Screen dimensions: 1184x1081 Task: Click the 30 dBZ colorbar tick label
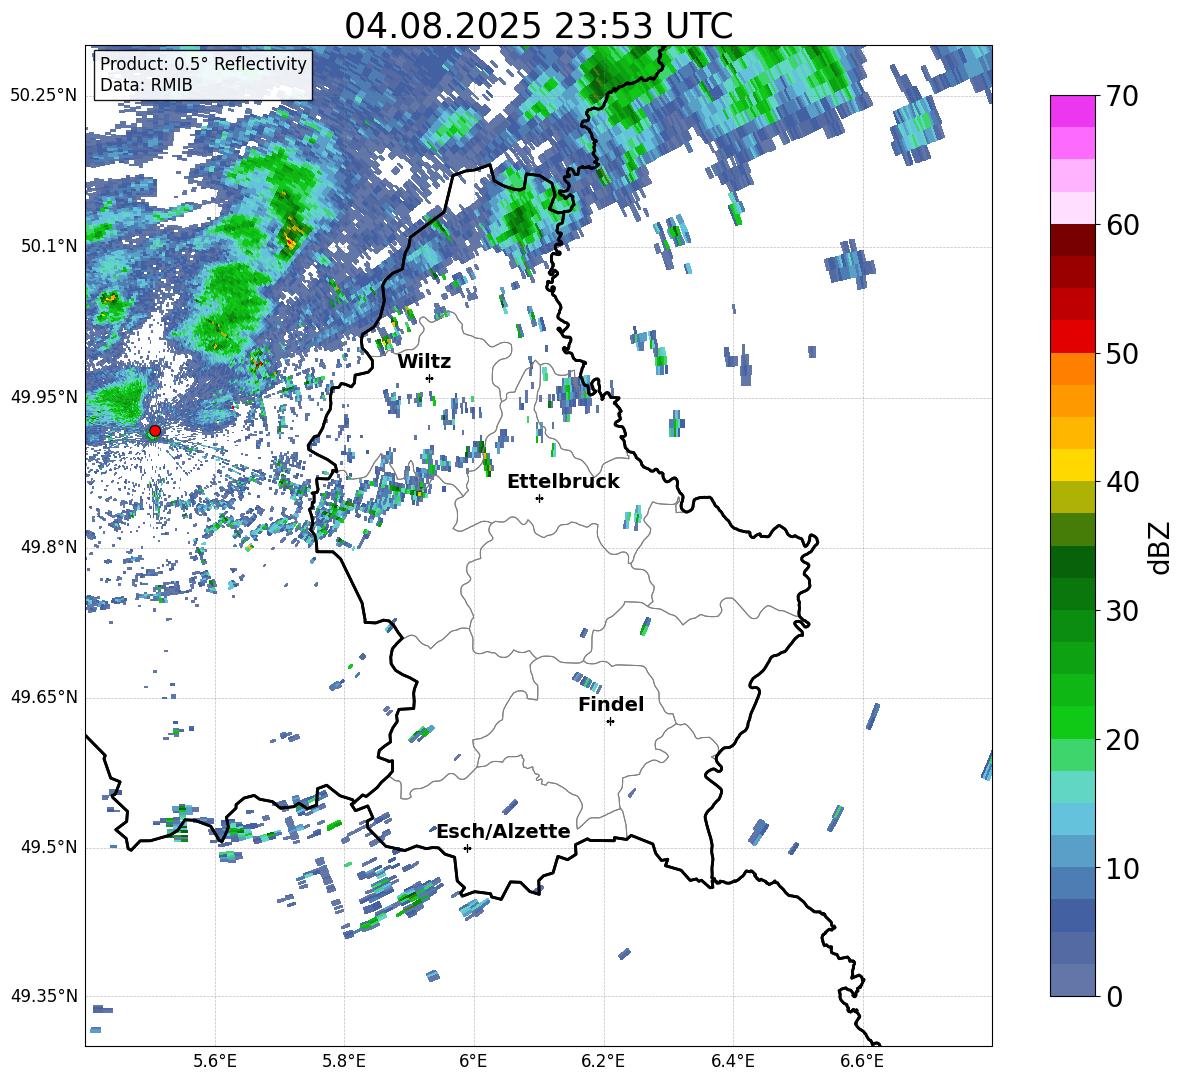click(x=1122, y=611)
